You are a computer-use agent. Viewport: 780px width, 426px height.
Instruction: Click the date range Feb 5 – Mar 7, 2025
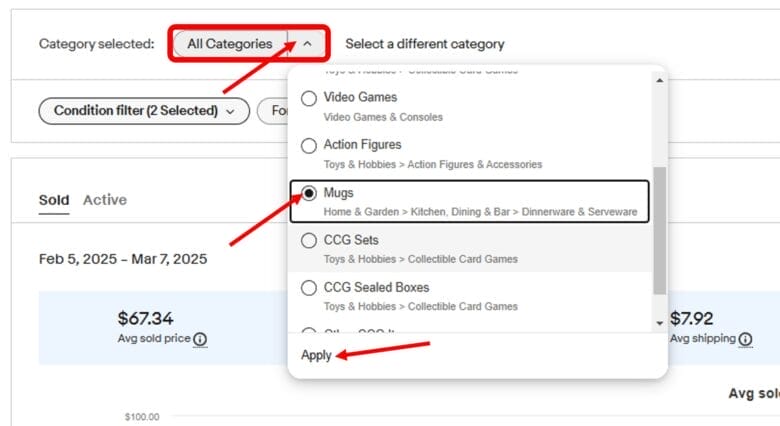pyautogui.click(x=123, y=259)
